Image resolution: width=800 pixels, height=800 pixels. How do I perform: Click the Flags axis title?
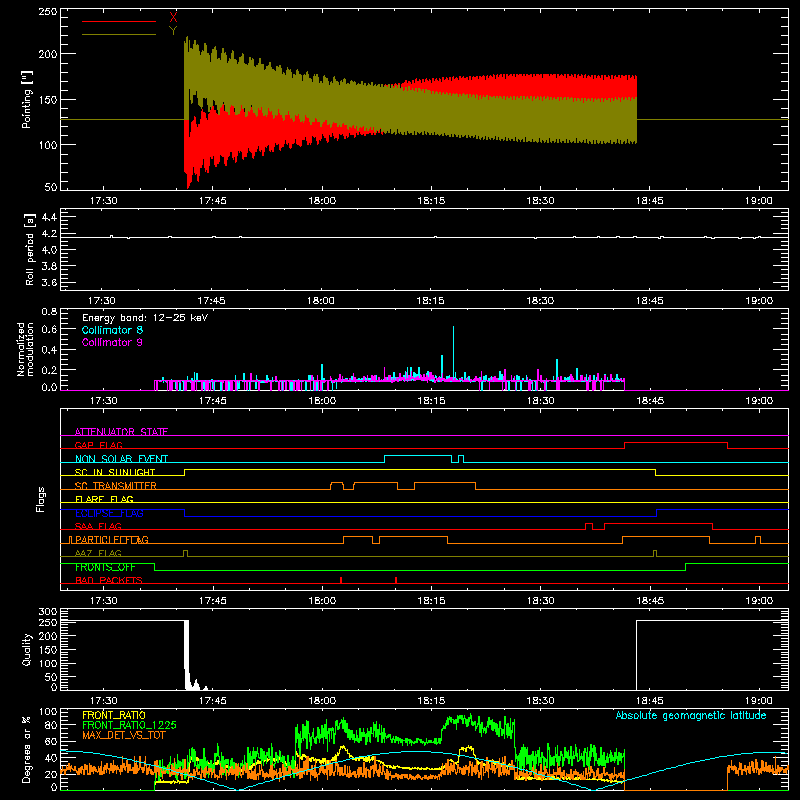tap(40, 499)
